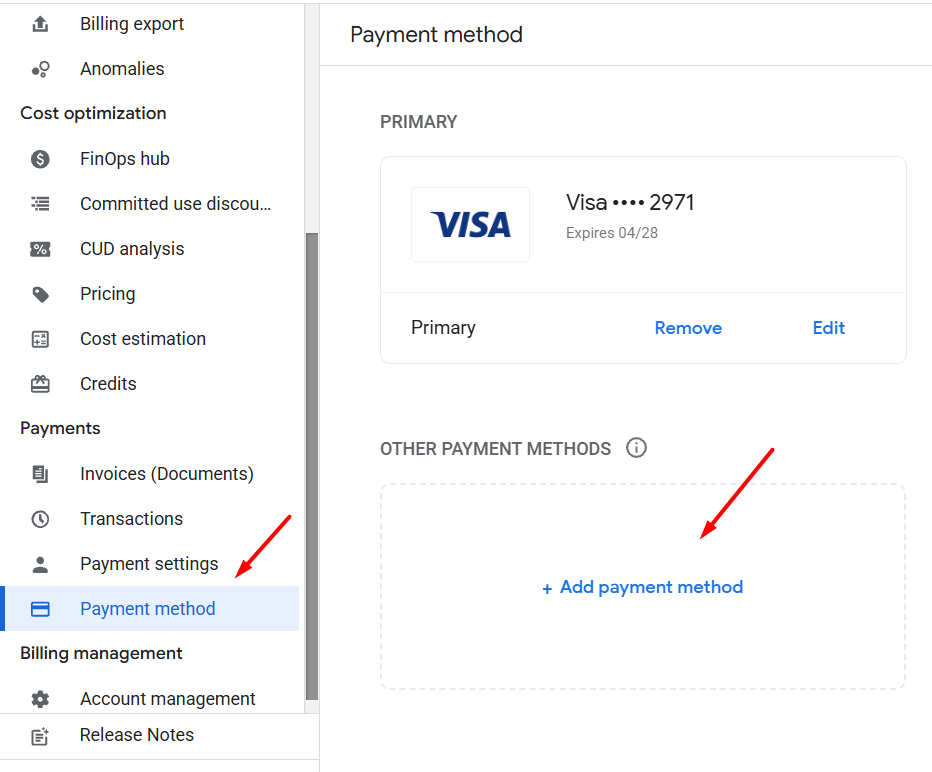Click the info icon beside Other Payment Methods

coord(636,448)
